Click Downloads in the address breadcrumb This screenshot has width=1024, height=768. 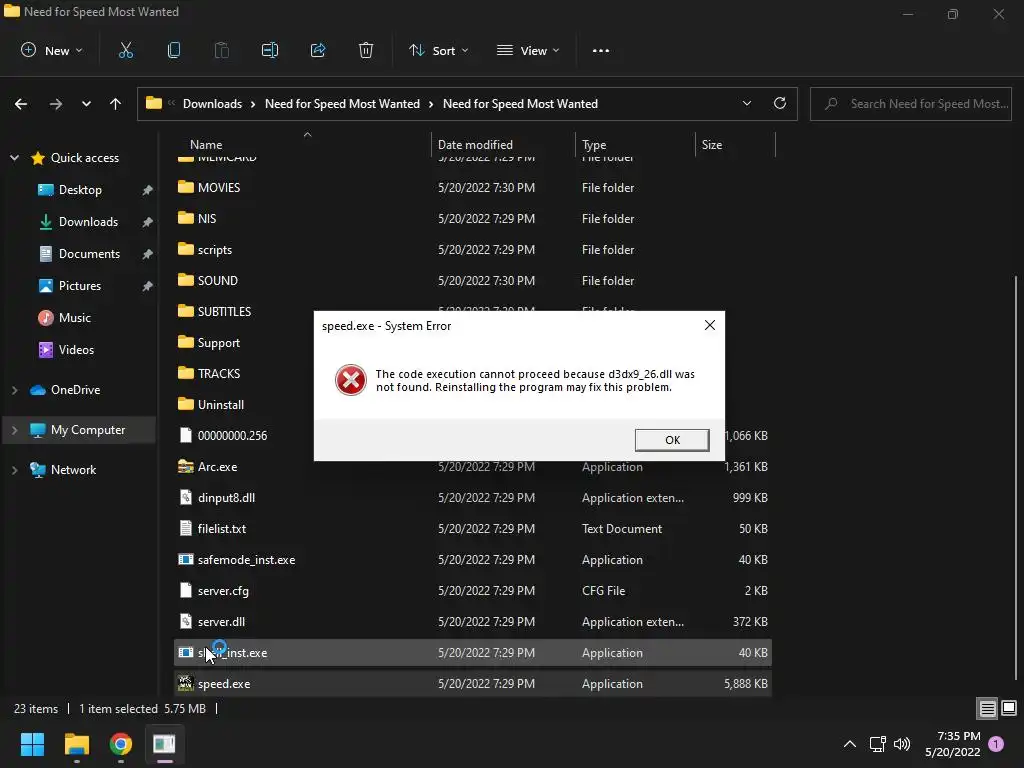click(x=212, y=104)
